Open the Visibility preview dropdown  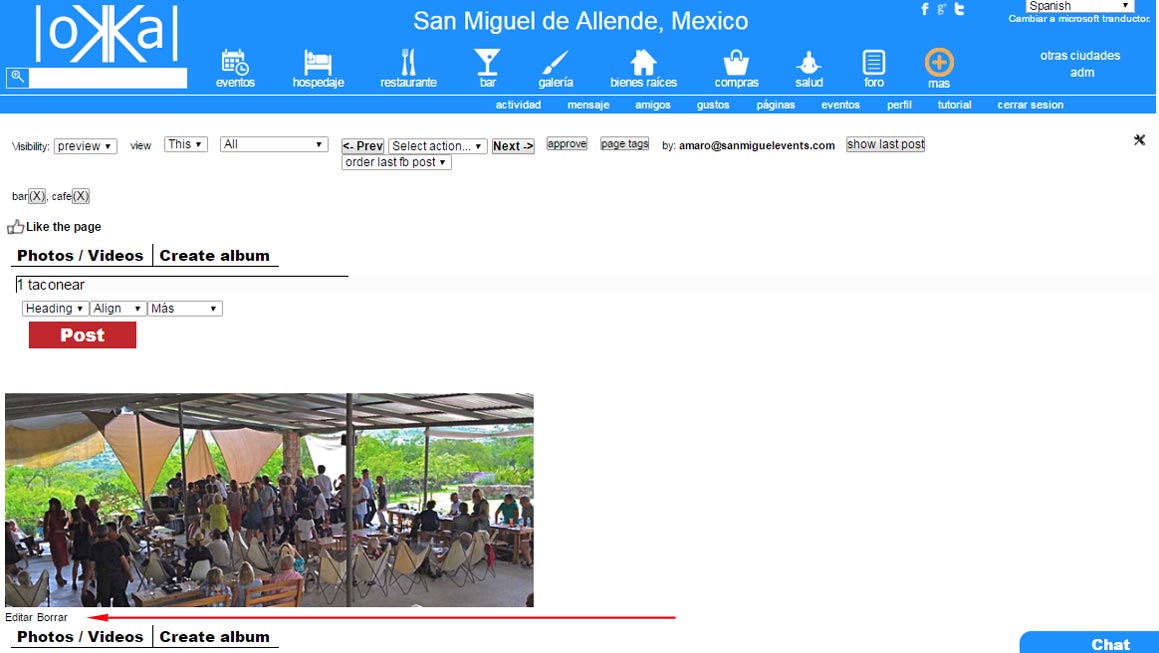pyautogui.click(x=85, y=146)
